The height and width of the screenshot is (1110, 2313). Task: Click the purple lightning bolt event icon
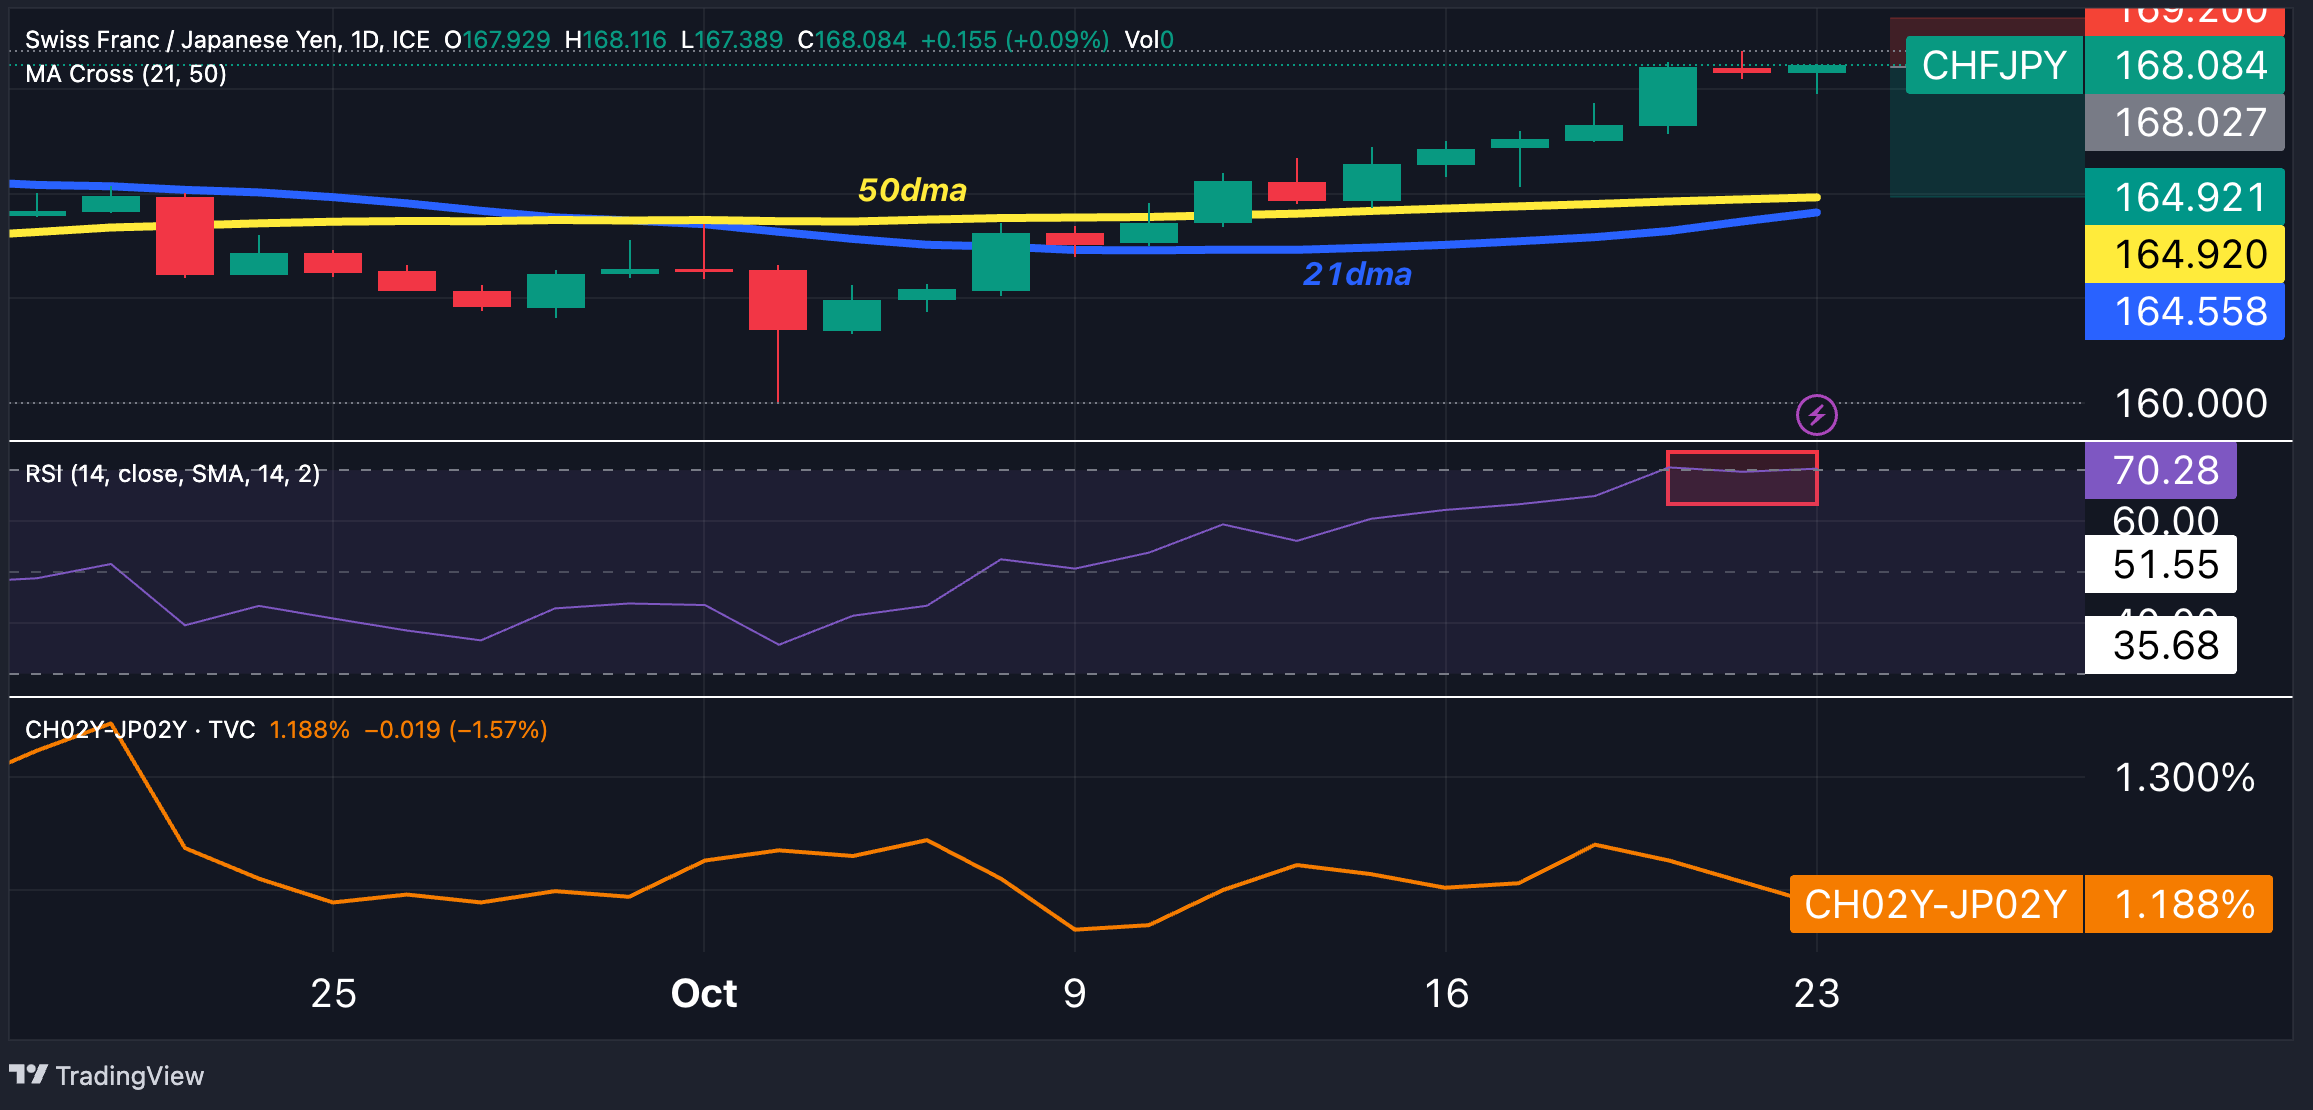(1816, 414)
